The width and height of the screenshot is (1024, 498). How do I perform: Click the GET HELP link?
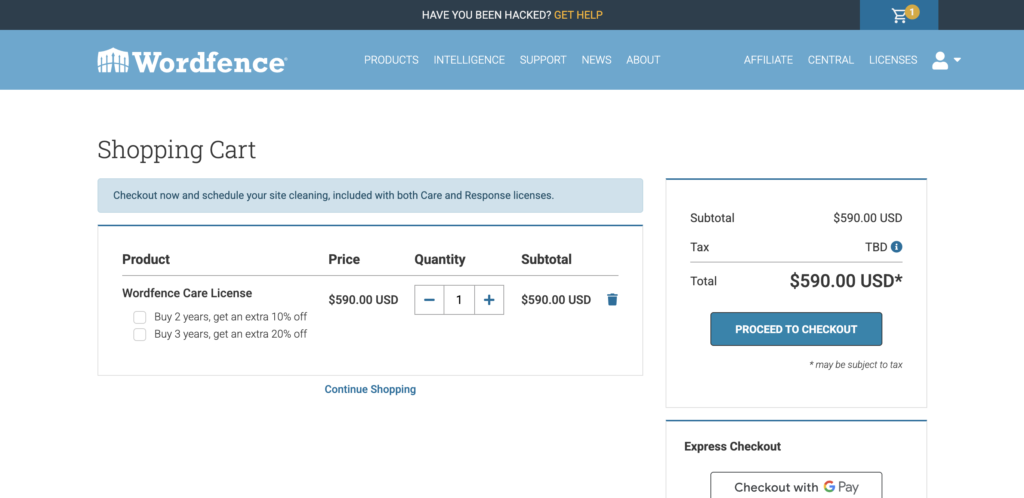click(x=578, y=15)
